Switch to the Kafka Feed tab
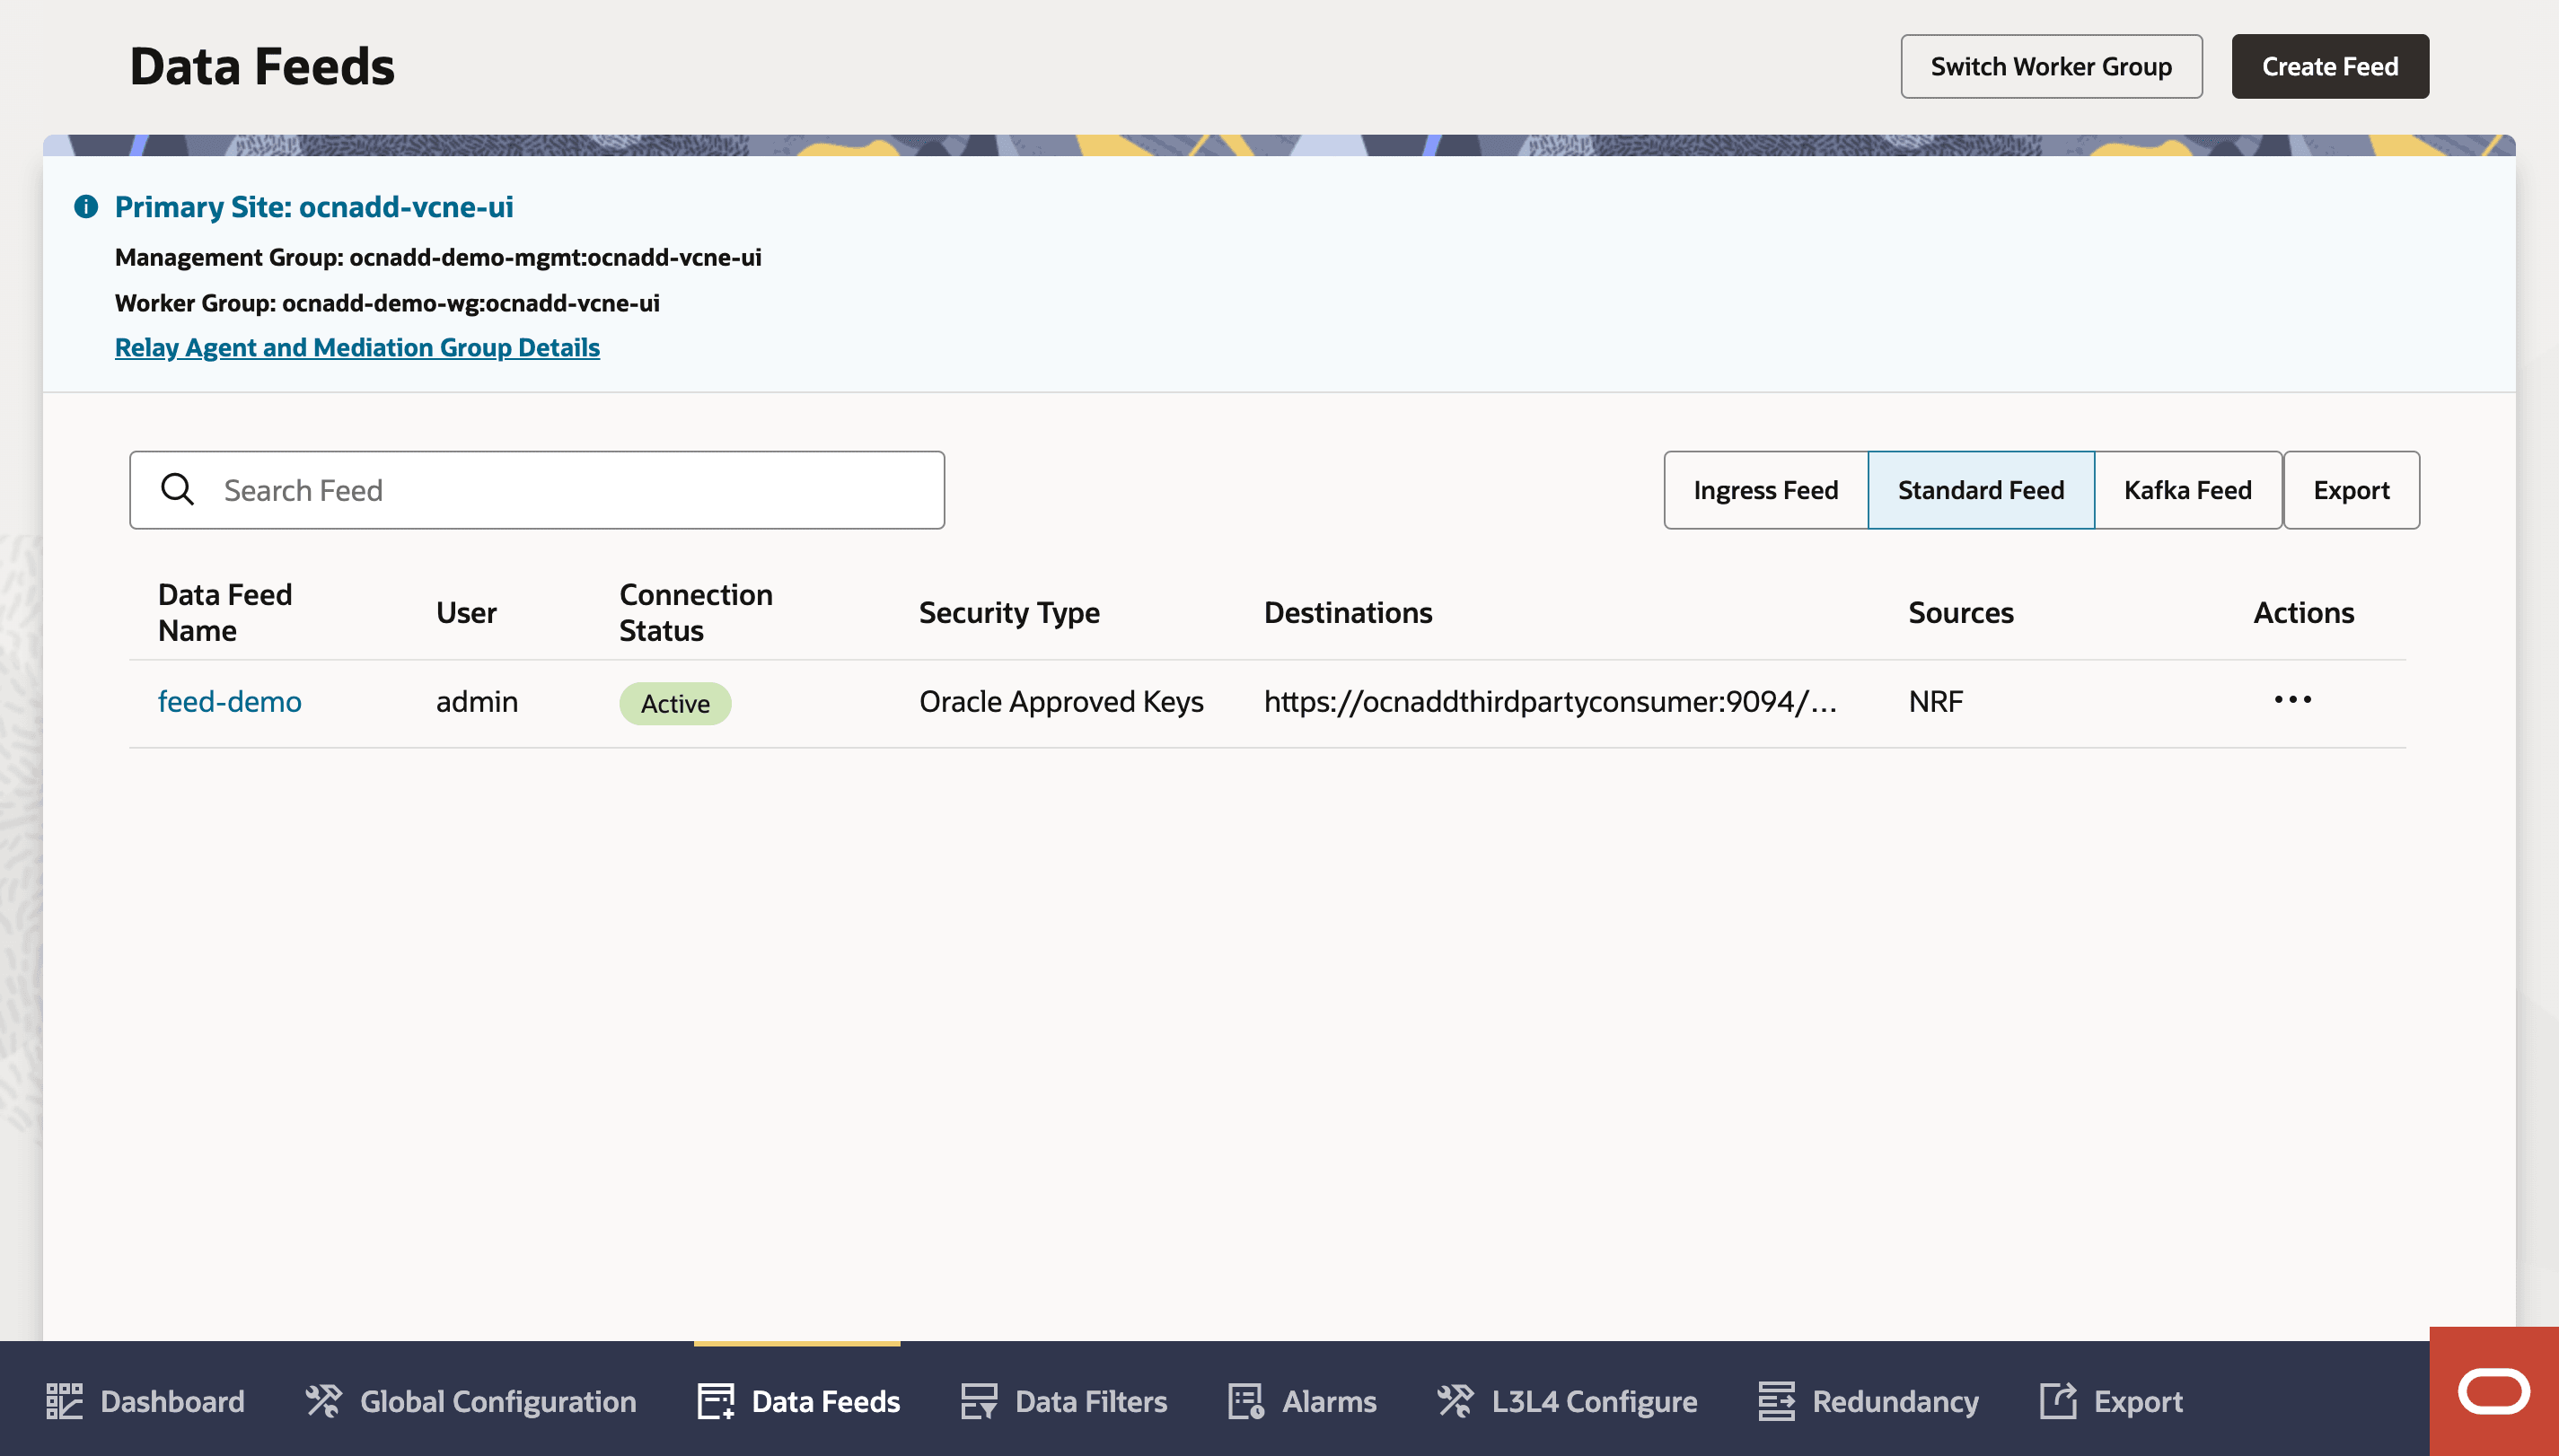2559x1456 pixels. tap(2187, 490)
